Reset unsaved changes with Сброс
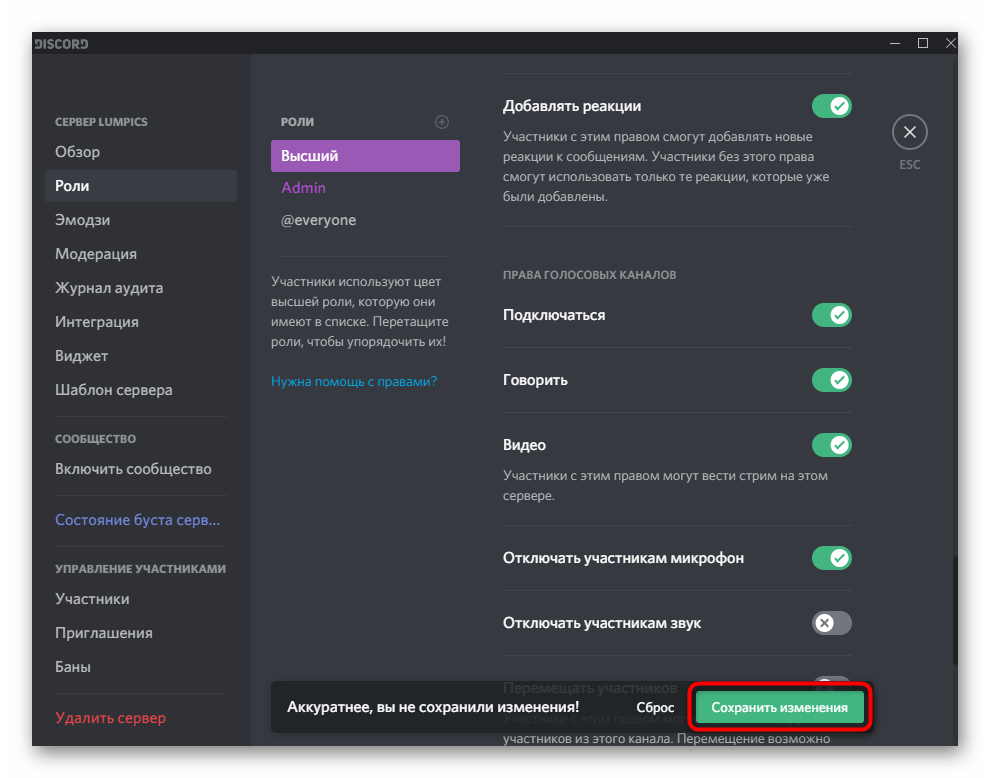 [x=655, y=707]
